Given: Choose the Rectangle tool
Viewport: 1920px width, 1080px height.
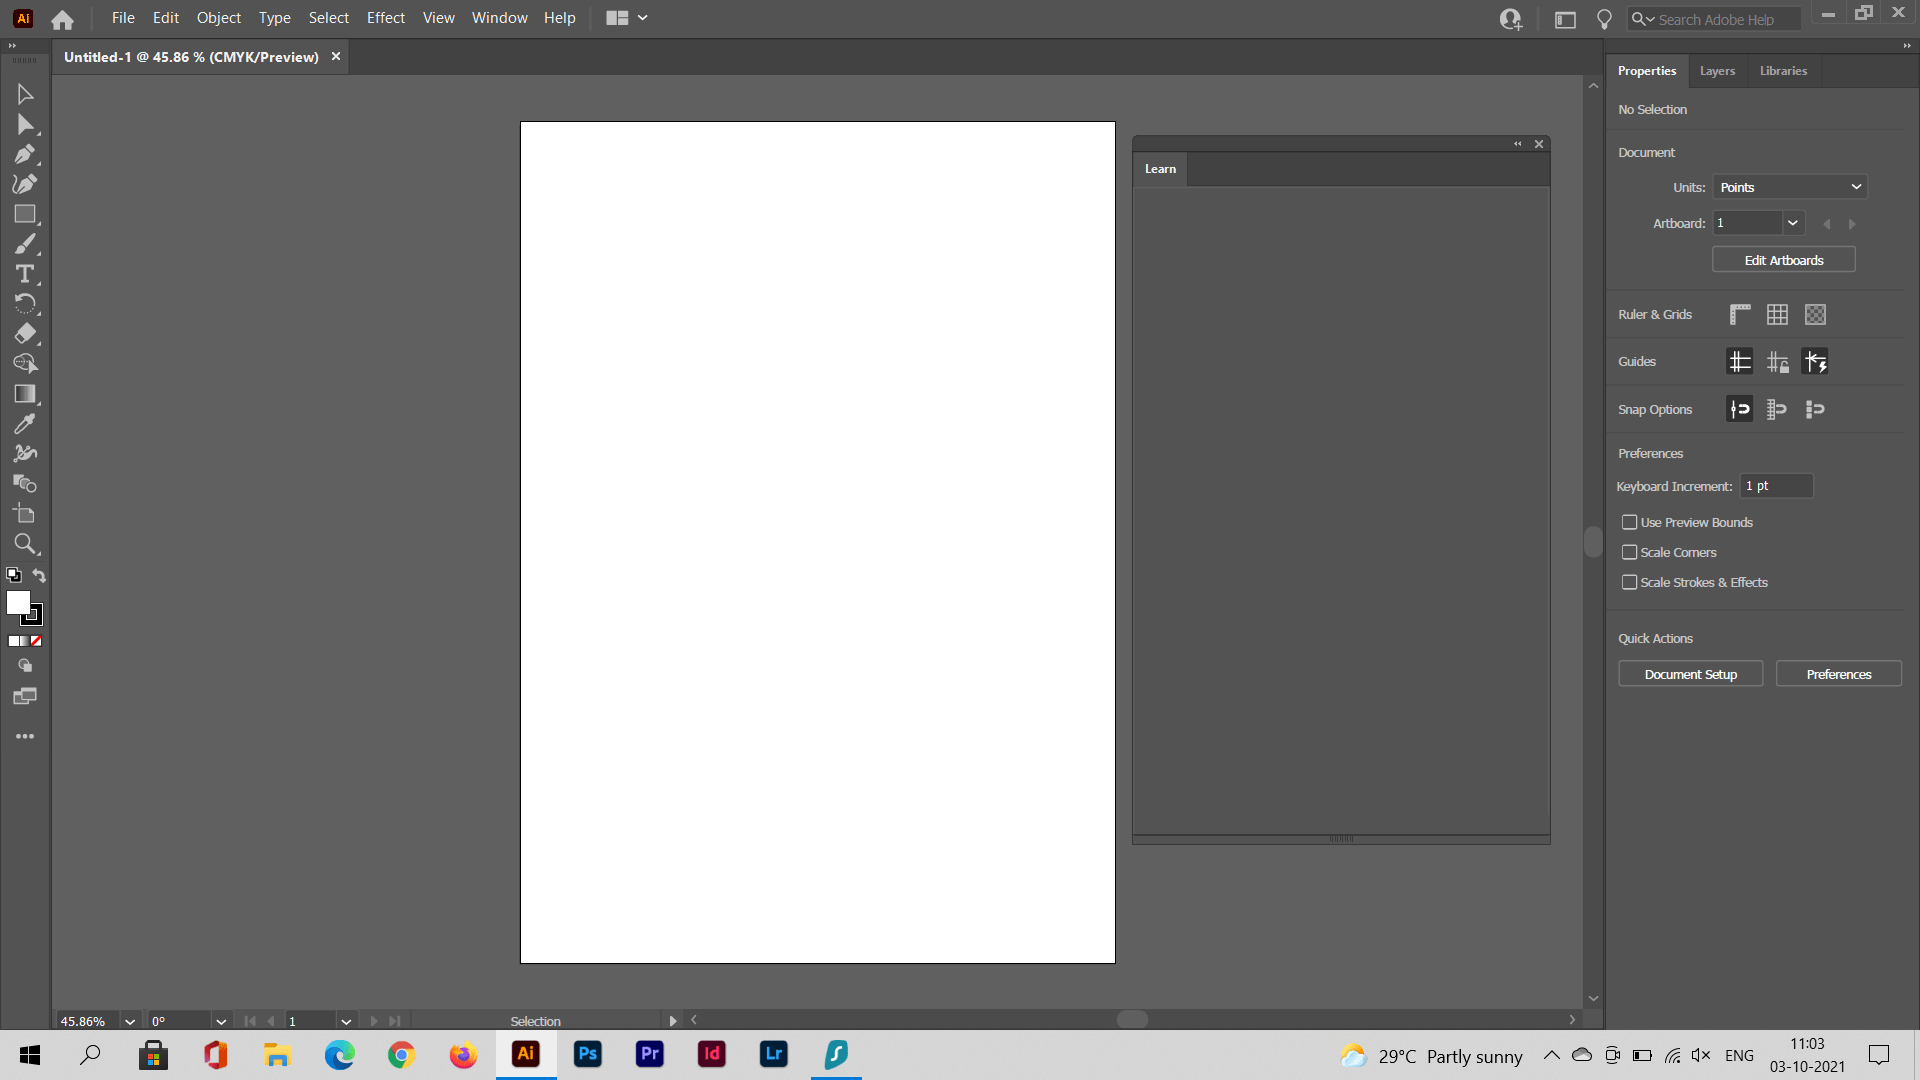Looking at the screenshot, I should [x=25, y=213].
